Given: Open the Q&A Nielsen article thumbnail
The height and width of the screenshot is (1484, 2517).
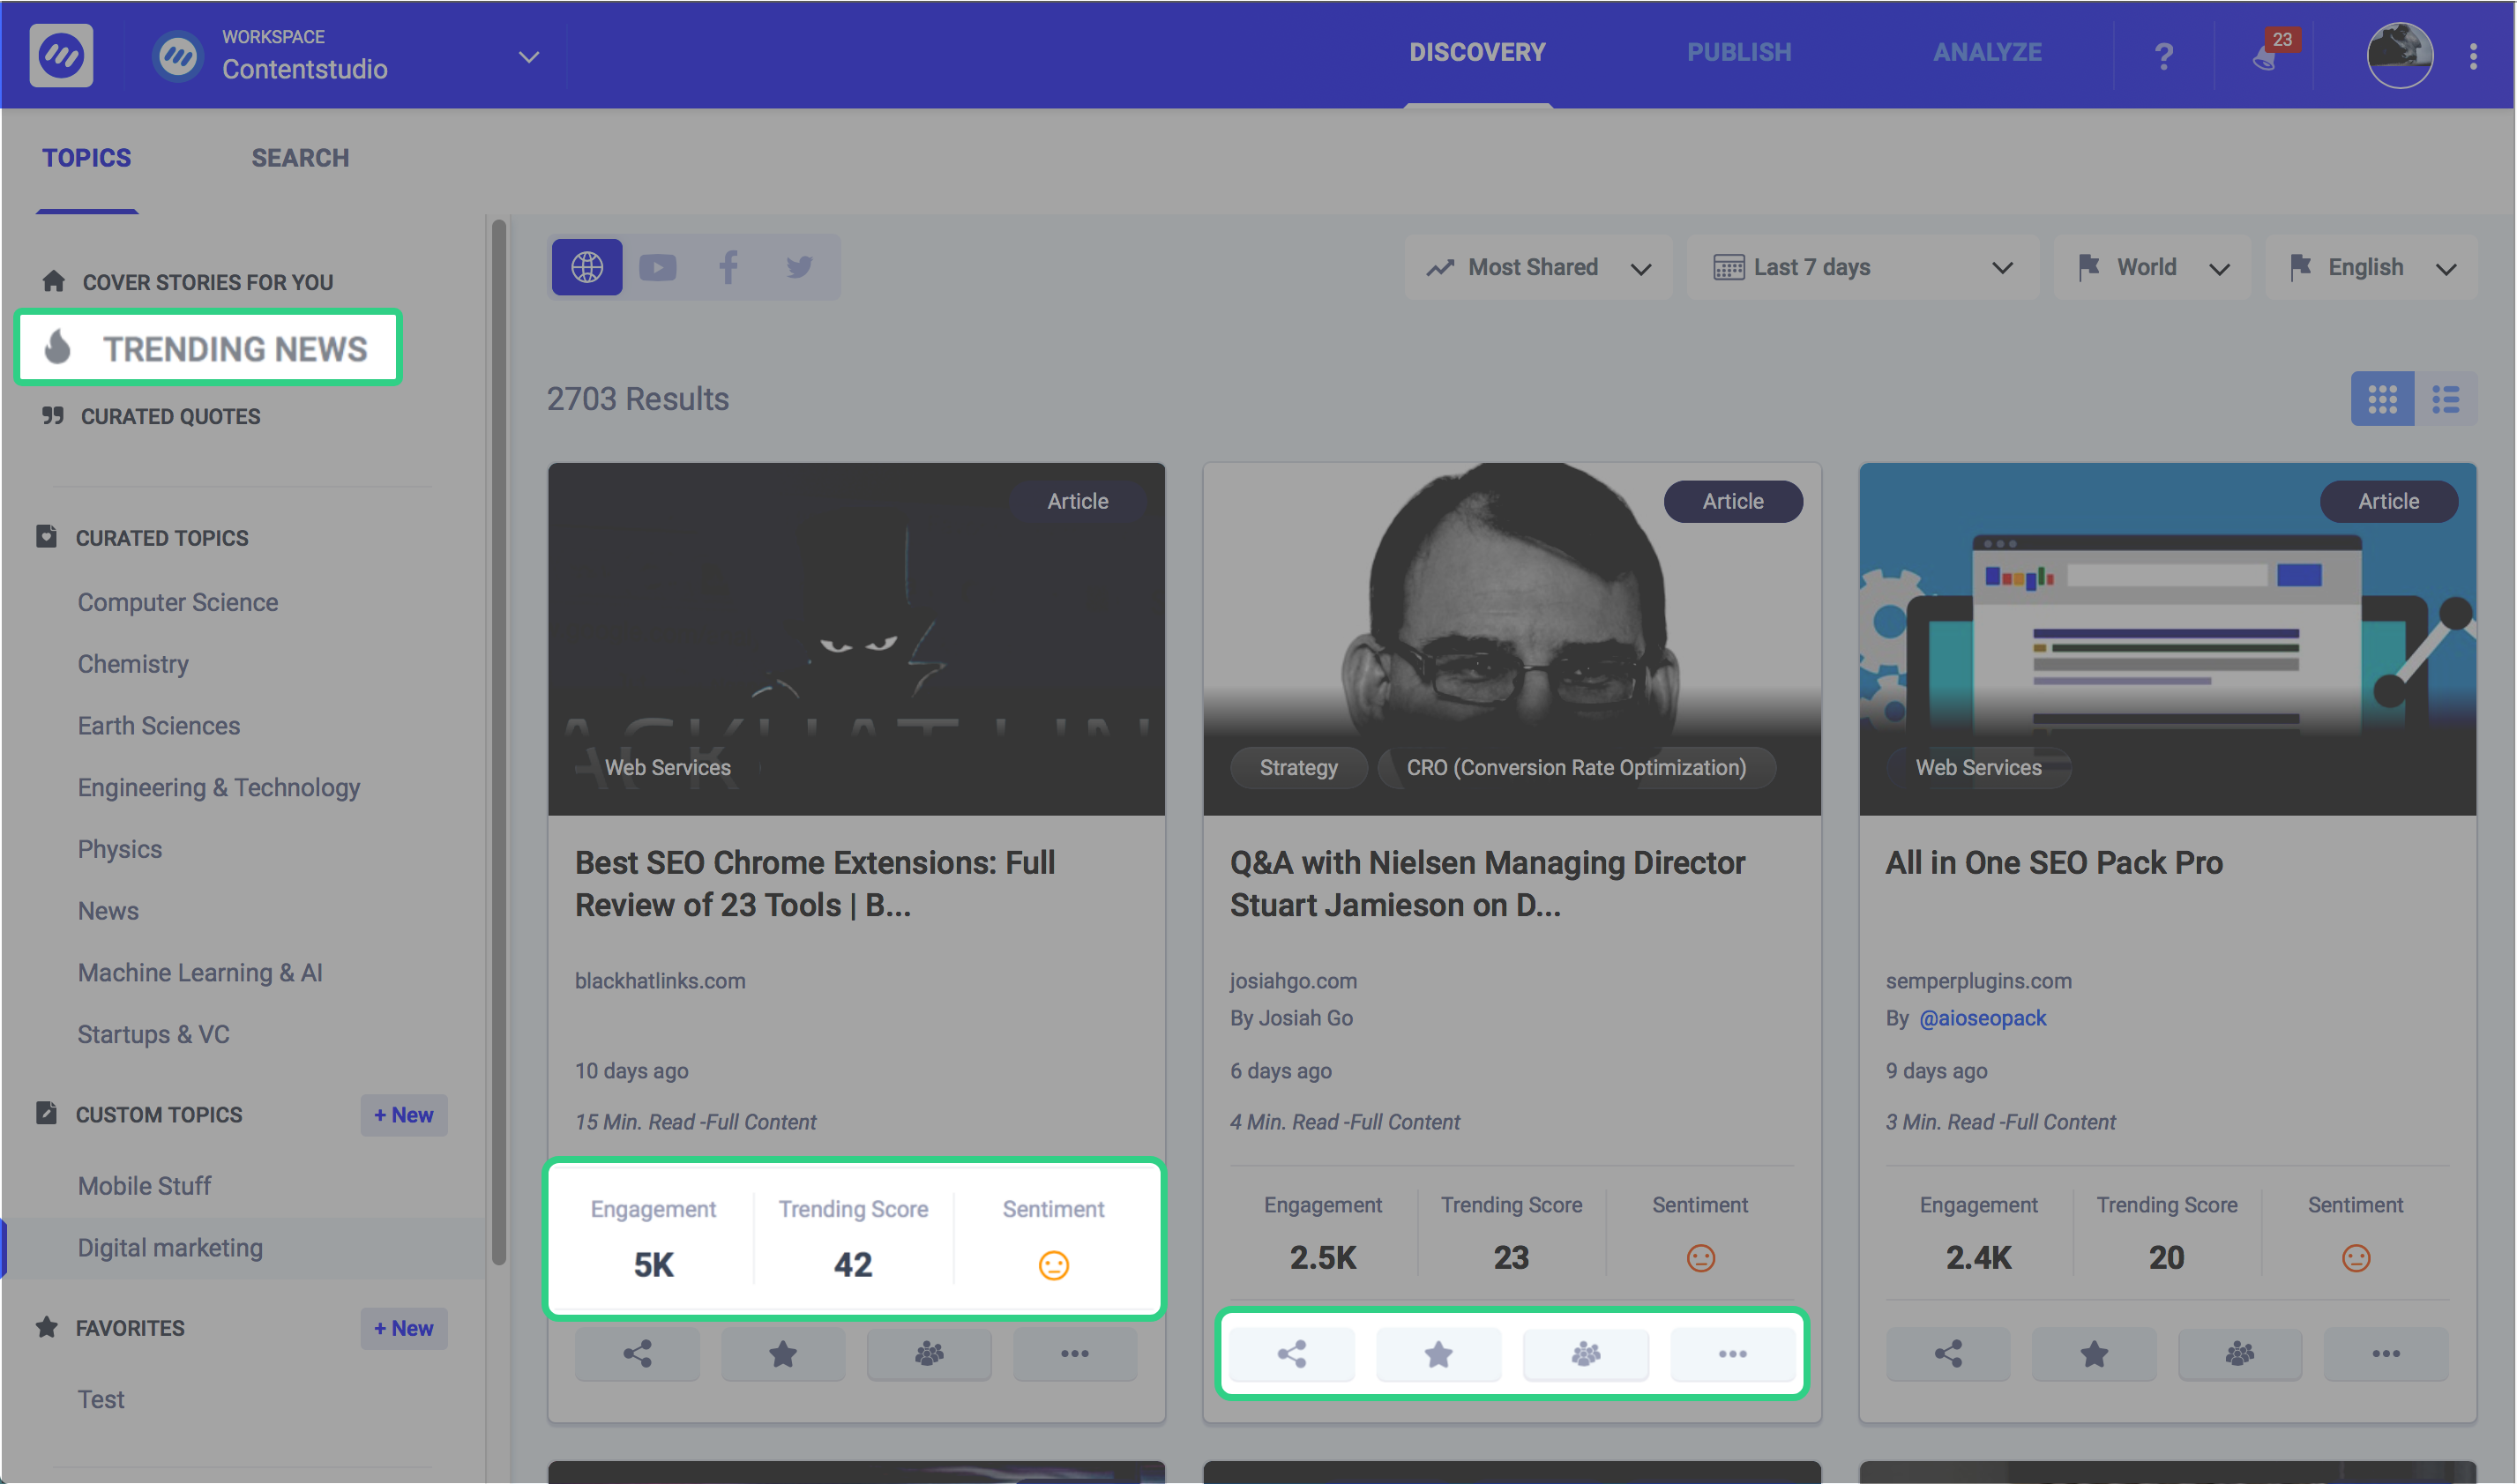Looking at the screenshot, I should tap(1511, 638).
